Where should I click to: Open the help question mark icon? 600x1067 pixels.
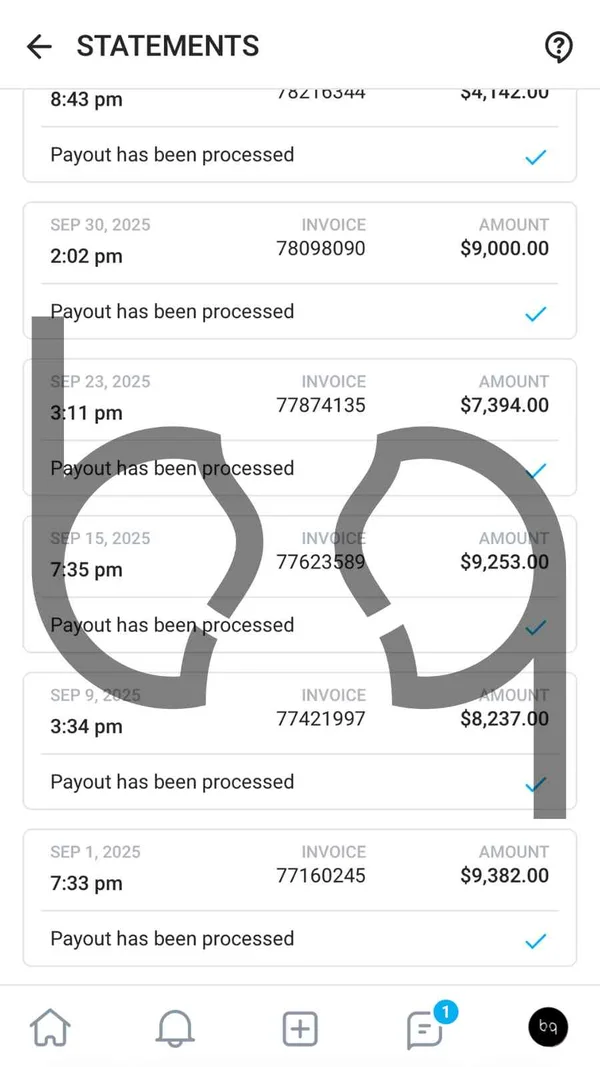558,46
